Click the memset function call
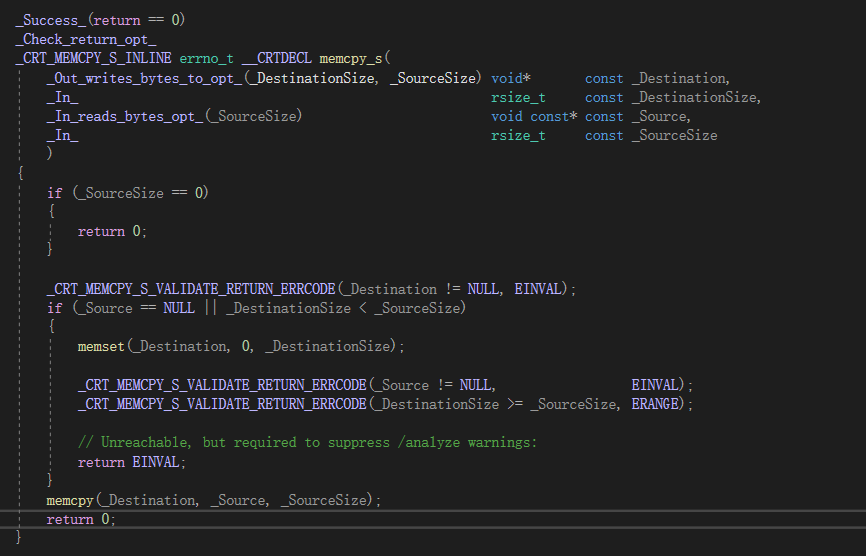Image resolution: width=866 pixels, height=556 pixels. [x=241, y=347]
